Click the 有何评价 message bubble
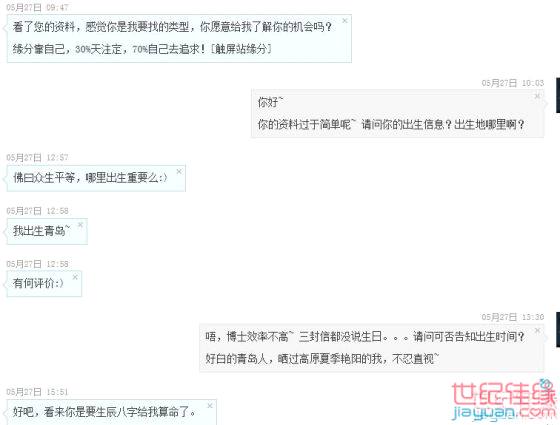This screenshot has width=560, height=425. [x=44, y=284]
